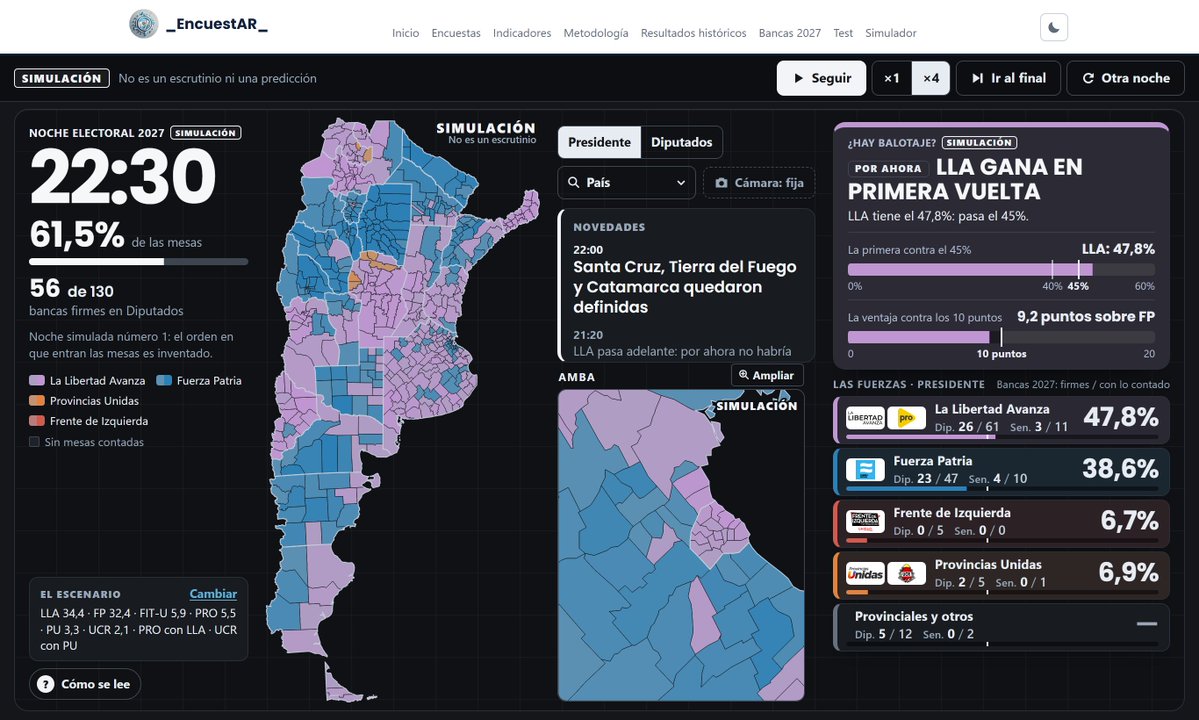This screenshot has width=1199, height=720.
Task: Click the EncuestAR round logo icon
Action: (x=144, y=24)
